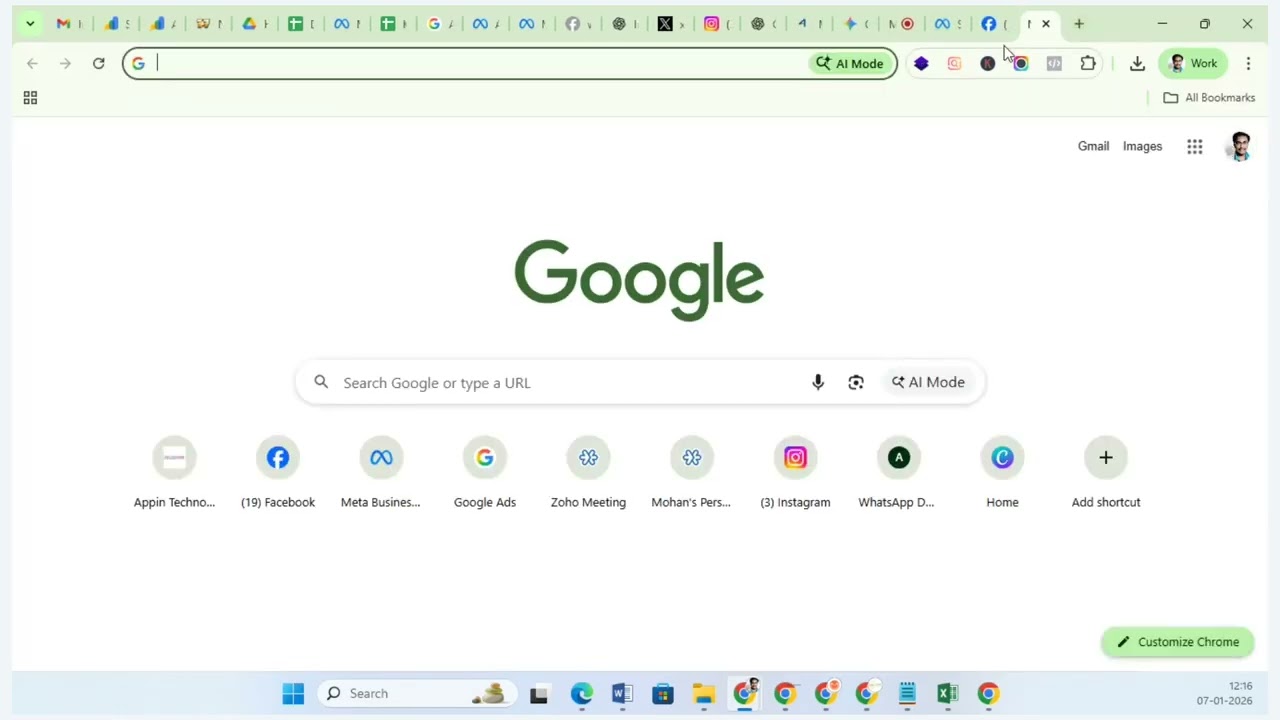Open the Zoho Meeting shortcut

(588, 474)
